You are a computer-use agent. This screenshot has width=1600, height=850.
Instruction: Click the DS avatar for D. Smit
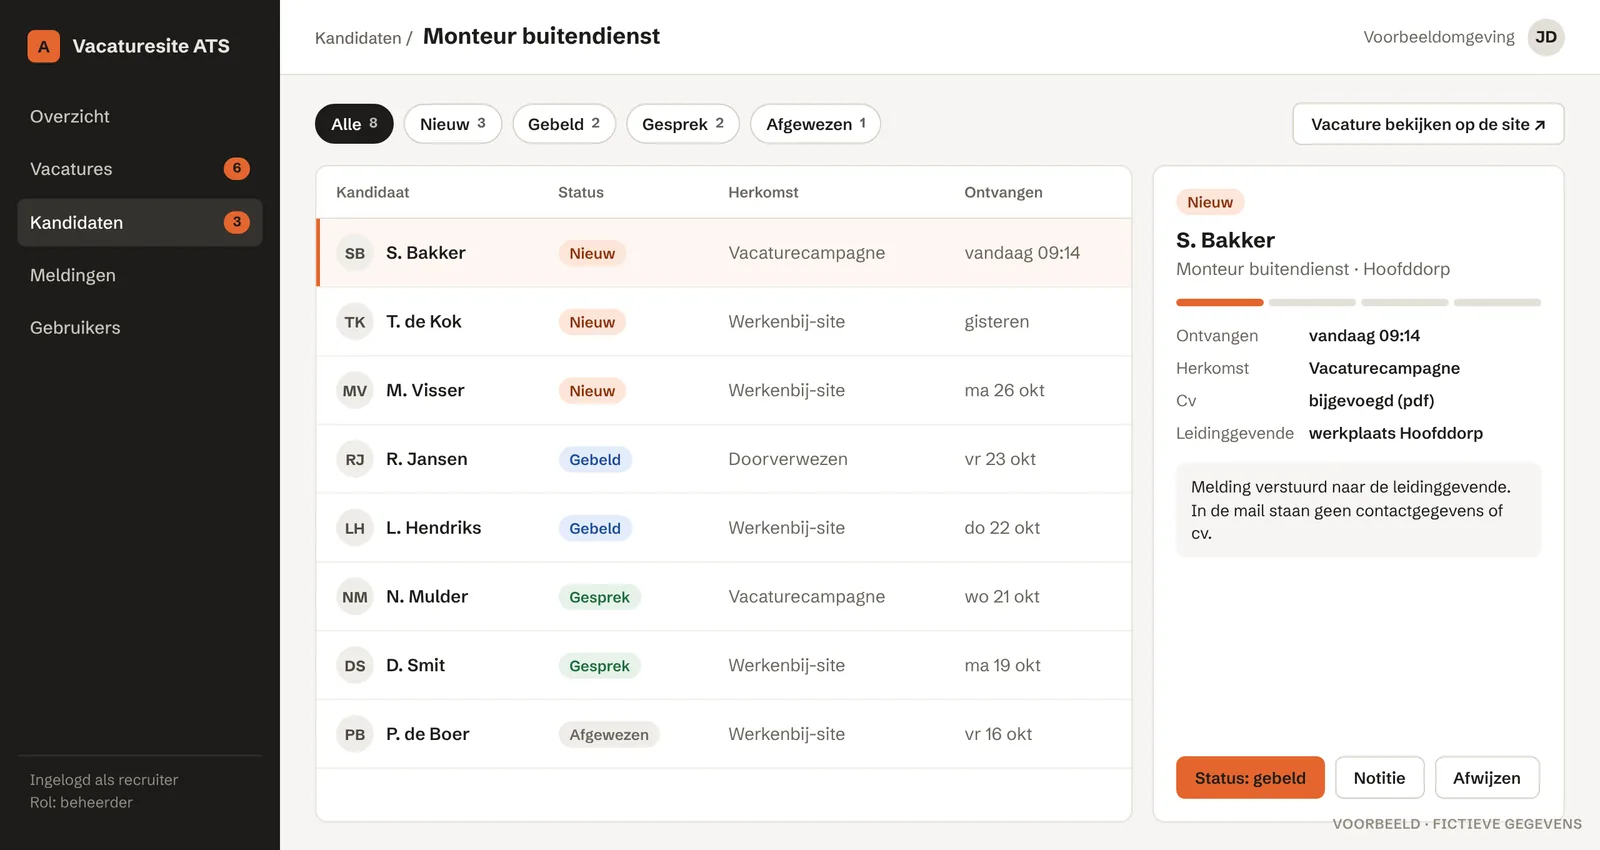(355, 666)
